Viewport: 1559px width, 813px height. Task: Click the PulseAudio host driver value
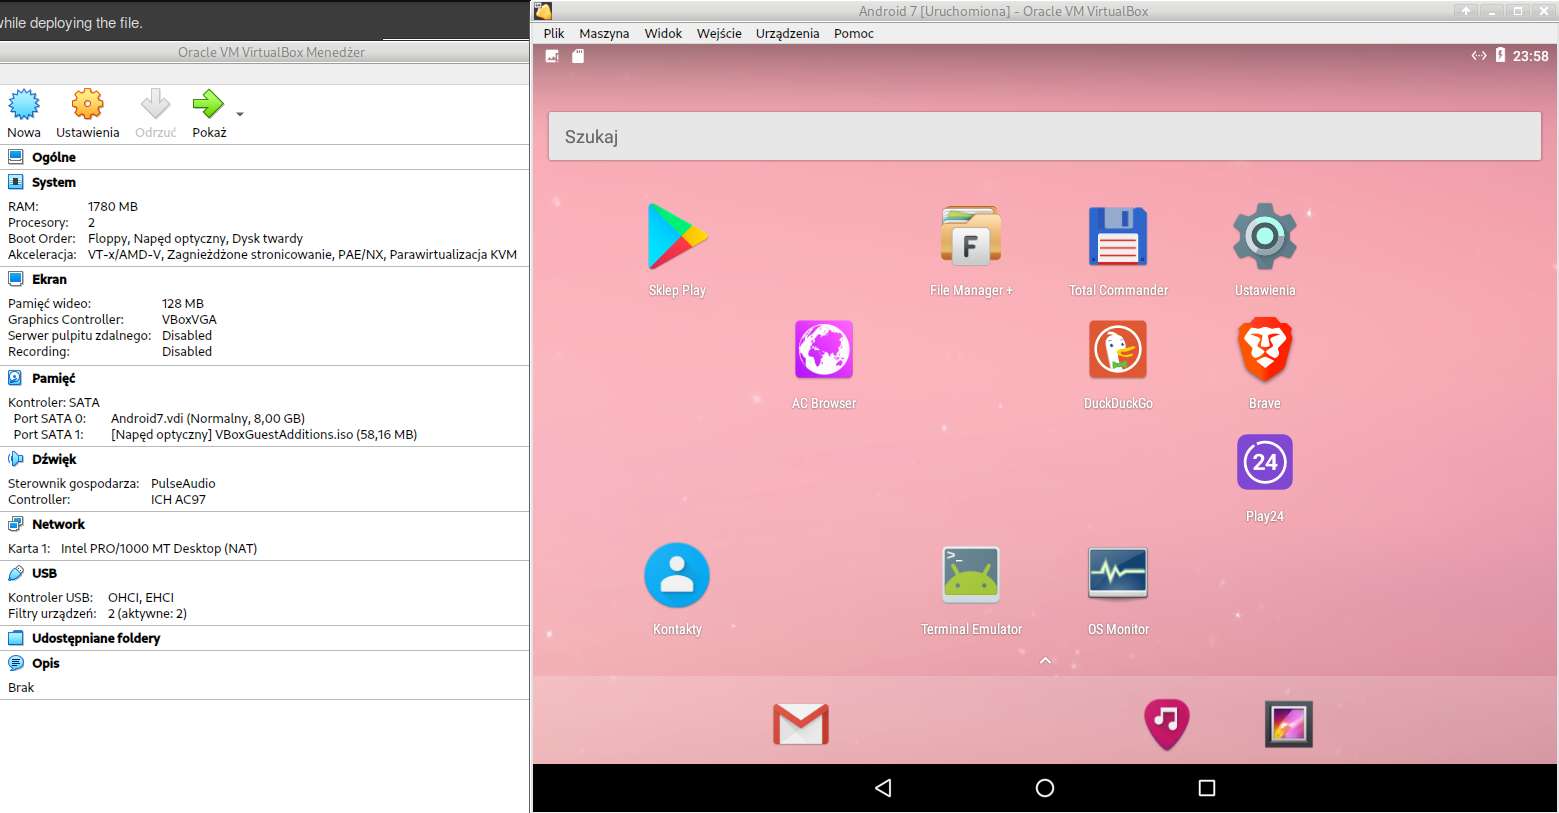click(x=183, y=483)
